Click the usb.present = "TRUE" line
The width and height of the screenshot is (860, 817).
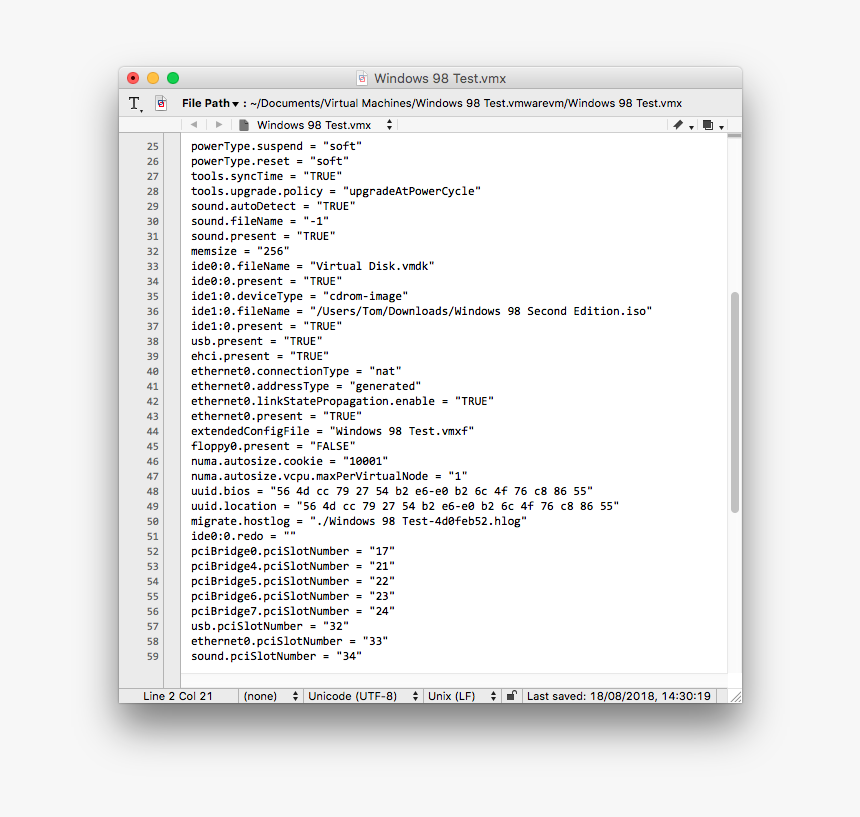257,341
